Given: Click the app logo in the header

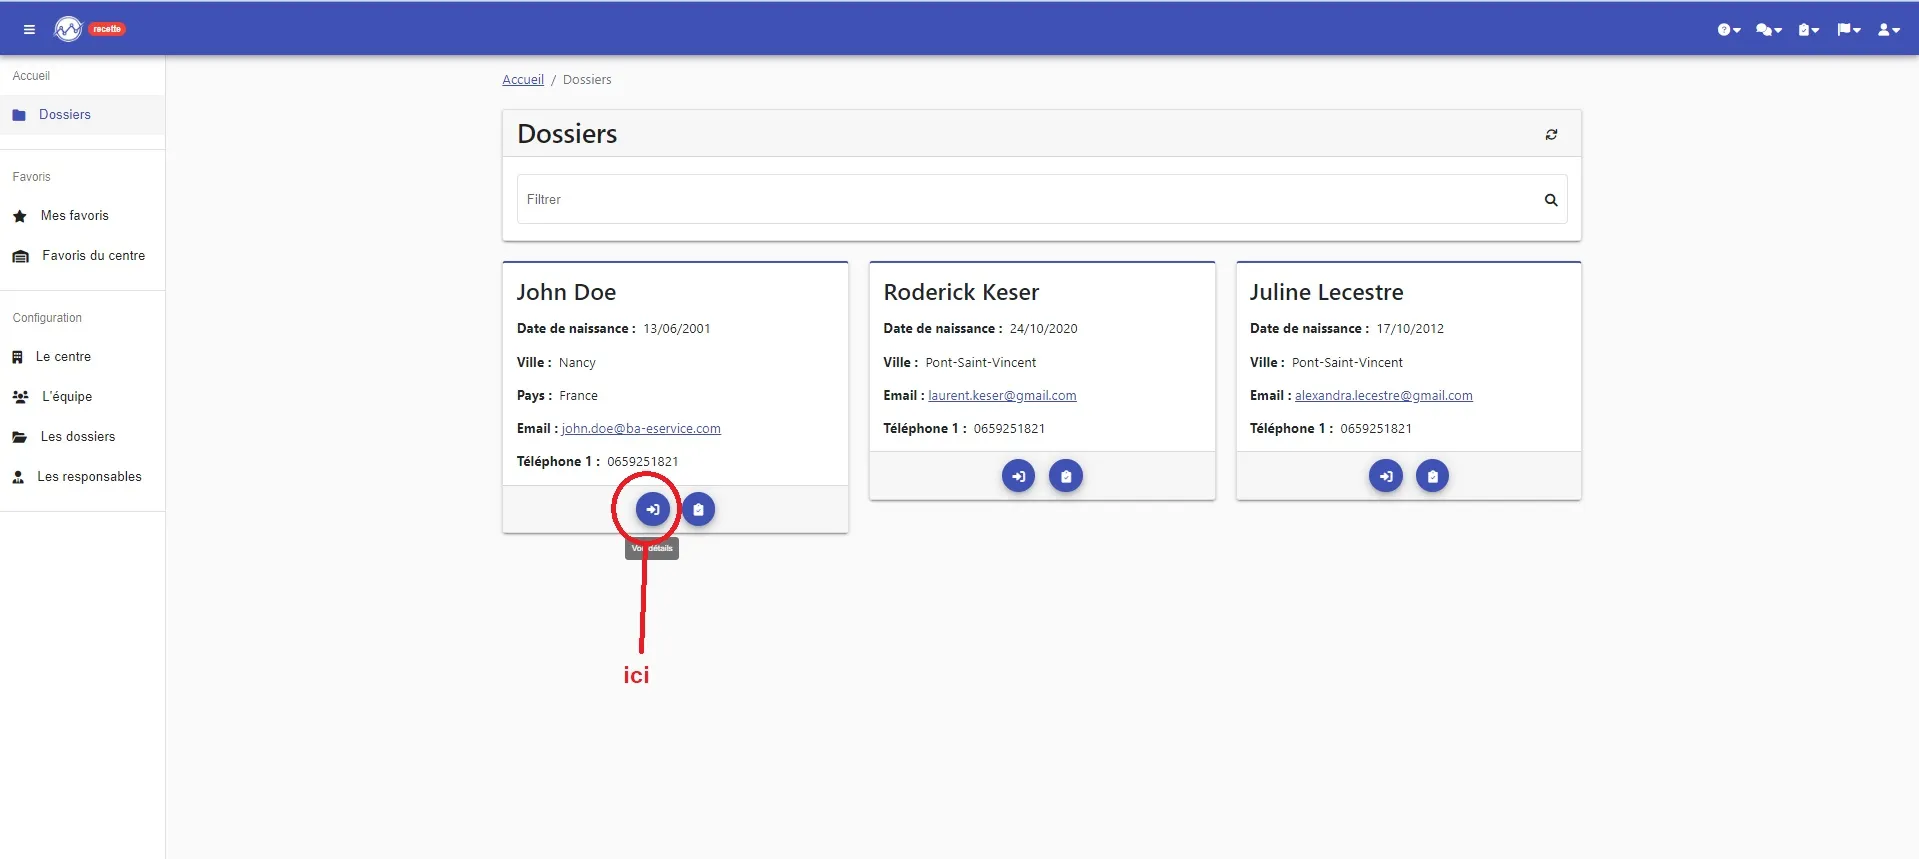Looking at the screenshot, I should tap(68, 29).
